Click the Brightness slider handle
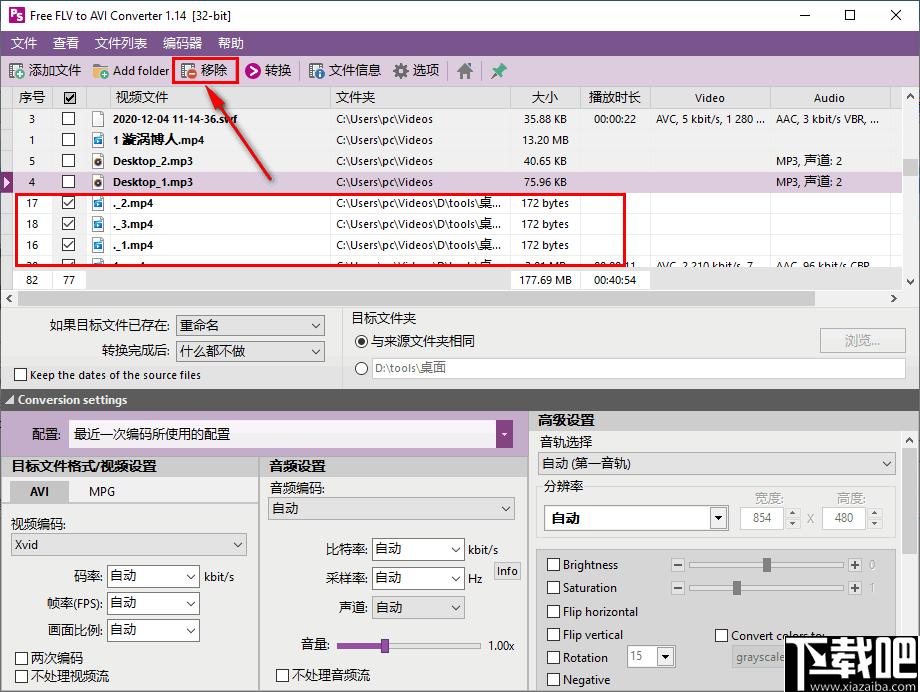 pyautogui.click(x=766, y=565)
